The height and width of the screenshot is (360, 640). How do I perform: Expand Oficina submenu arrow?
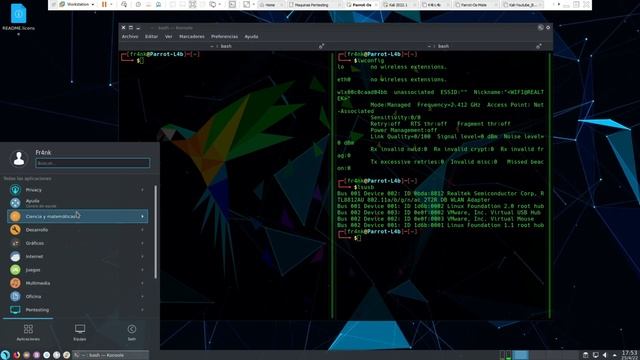[x=142, y=296]
